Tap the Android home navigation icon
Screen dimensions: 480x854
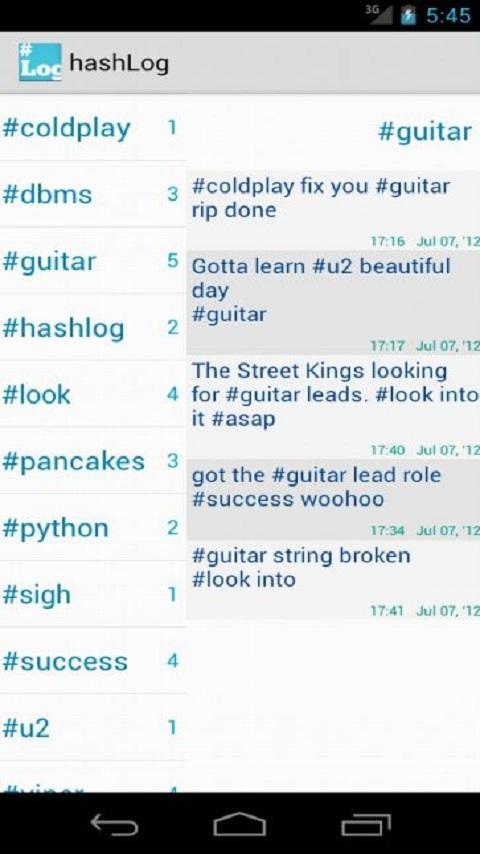click(240, 824)
